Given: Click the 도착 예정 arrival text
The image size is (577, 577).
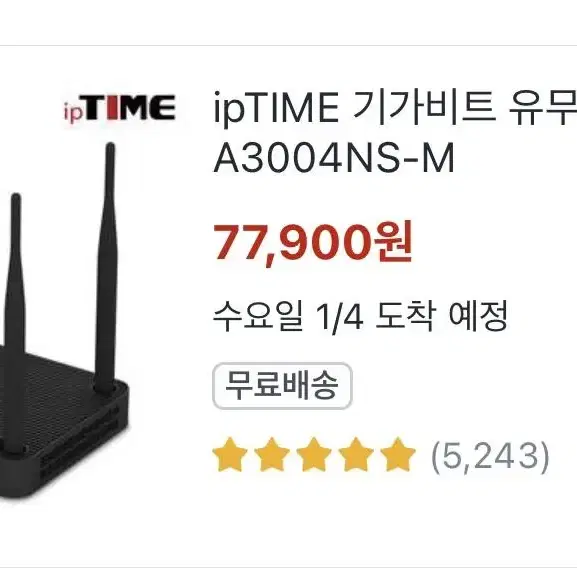Looking at the screenshot, I should [x=442, y=316].
